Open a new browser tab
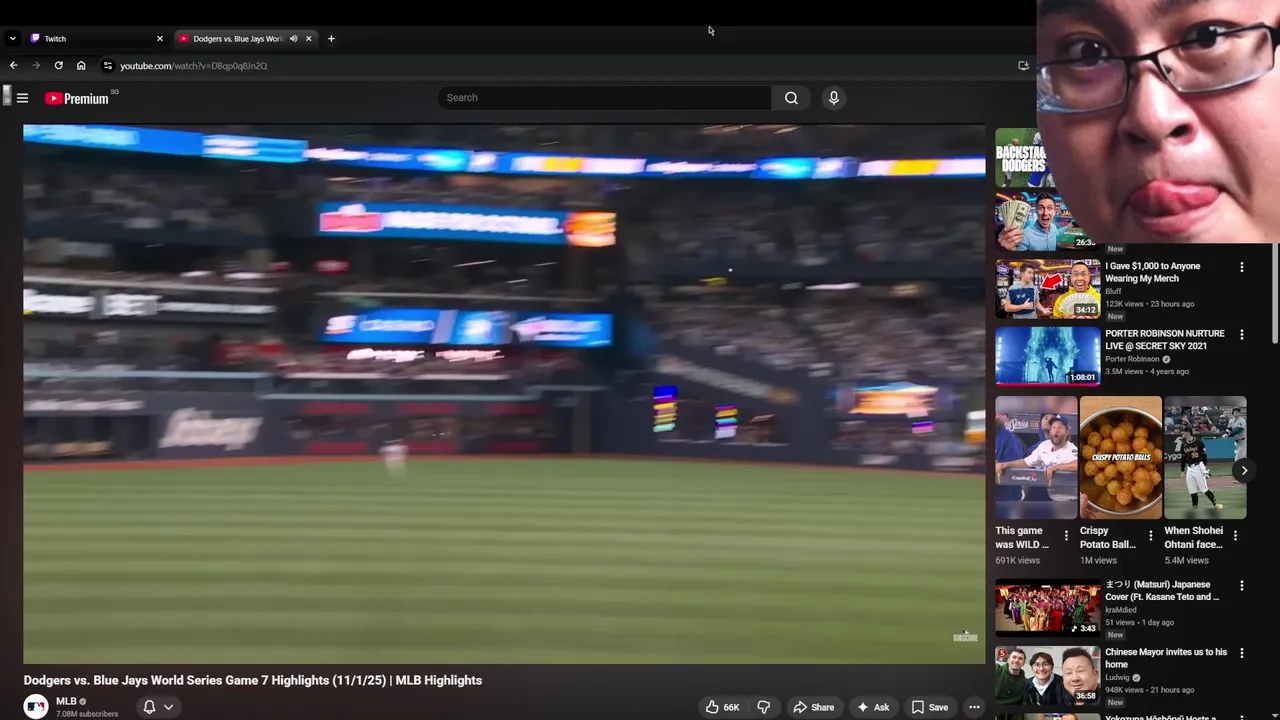 click(x=331, y=39)
